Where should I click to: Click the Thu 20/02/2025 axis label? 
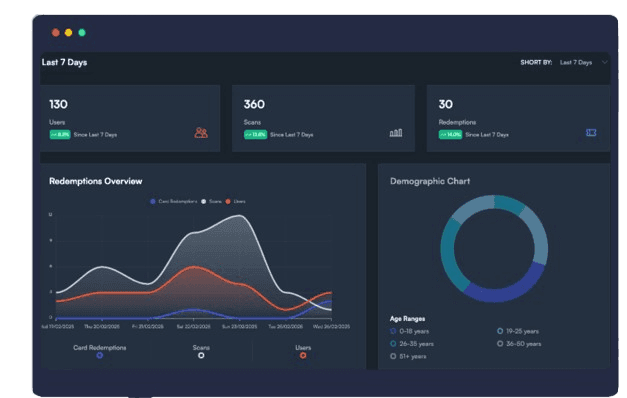[x=102, y=326]
